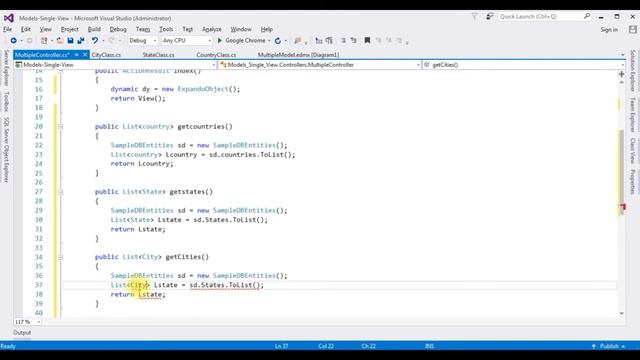Screen dimensions: 640x360
Task: Uncomment selected lines icon
Action: coord(353,40)
